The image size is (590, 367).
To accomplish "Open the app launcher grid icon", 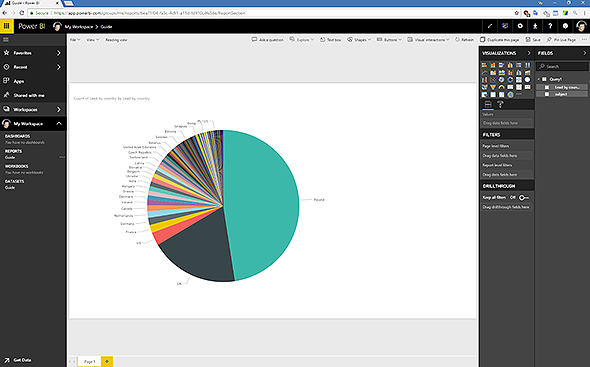I will point(6,26).
